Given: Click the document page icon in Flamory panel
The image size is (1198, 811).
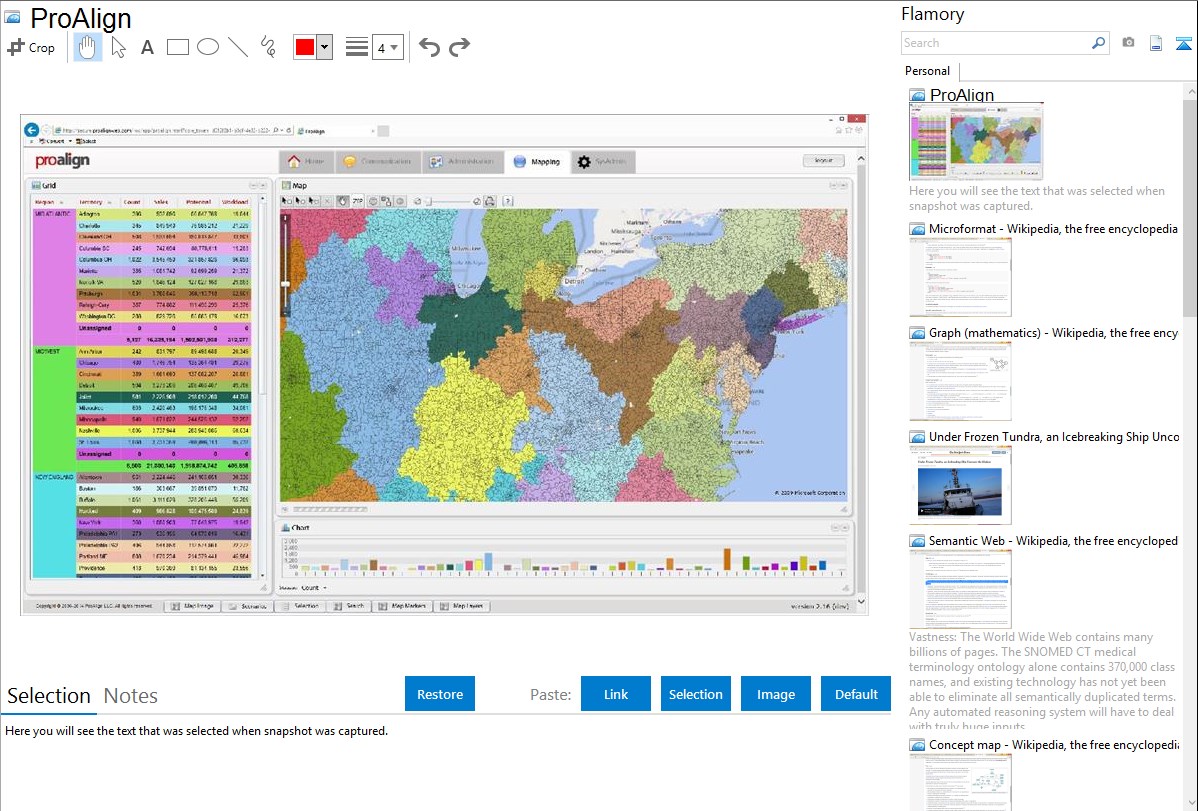Looking at the screenshot, I should 1156,43.
